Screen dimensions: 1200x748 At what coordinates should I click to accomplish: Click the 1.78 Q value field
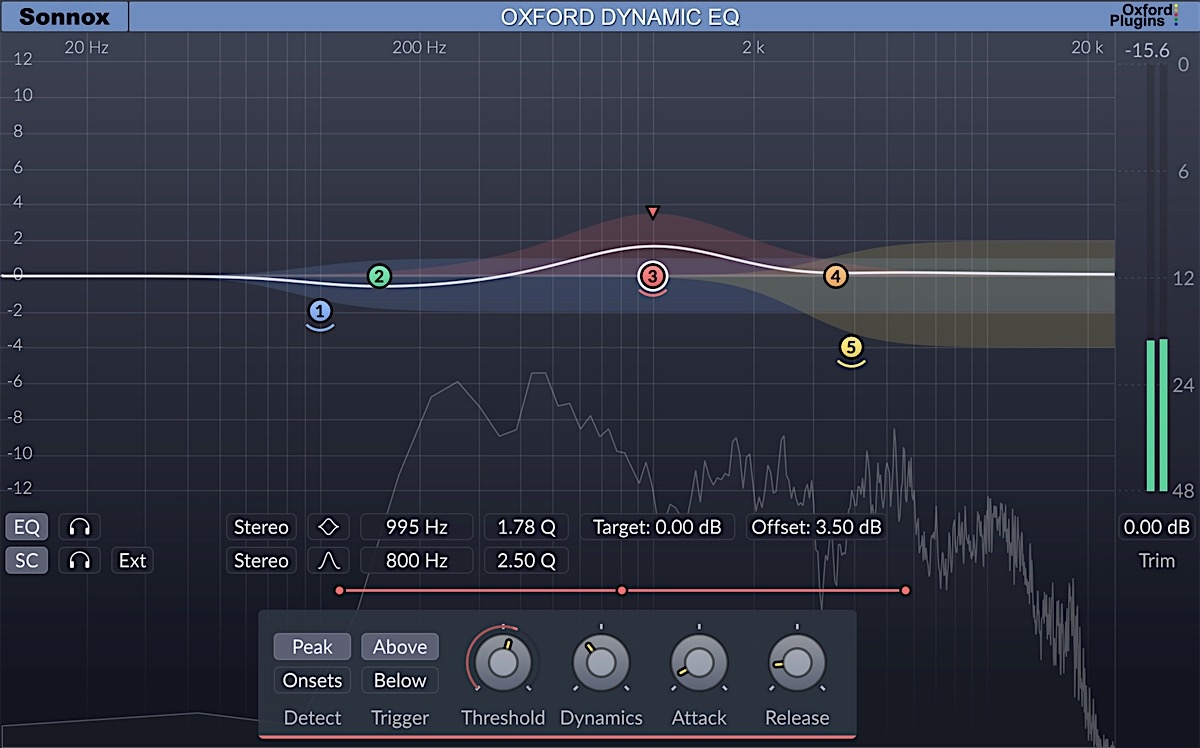(x=526, y=527)
